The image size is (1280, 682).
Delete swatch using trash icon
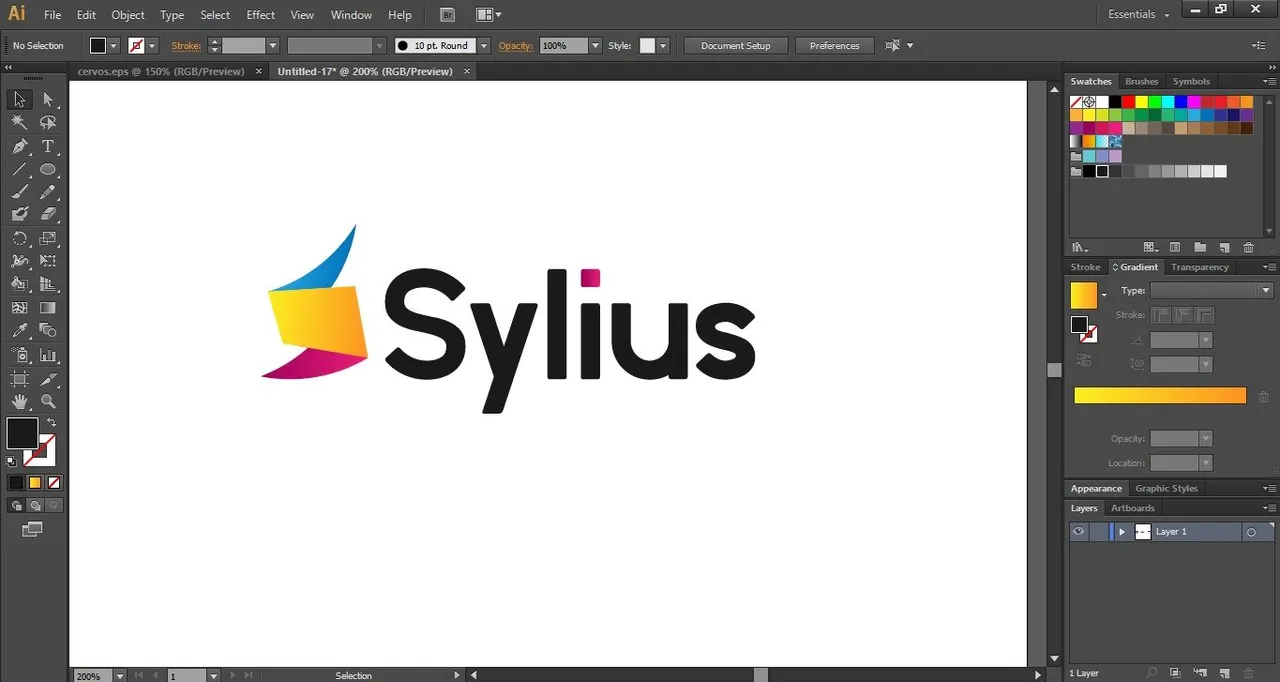(1248, 247)
